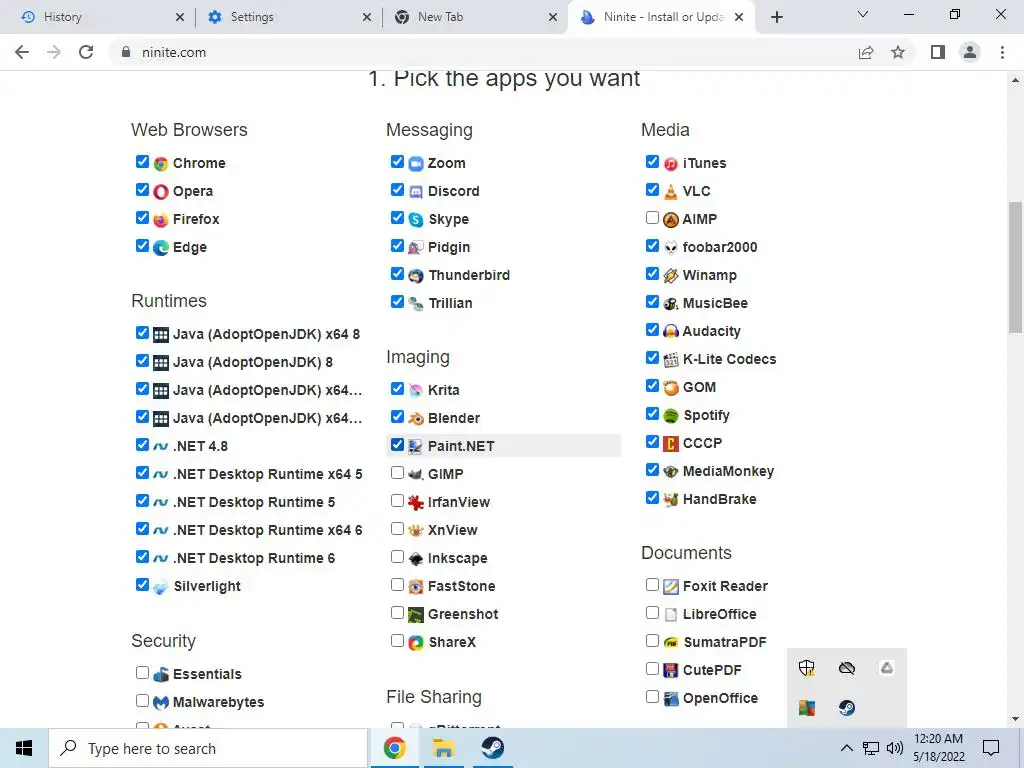The height and width of the screenshot is (768, 1024).
Task: Click the Discord app icon
Action: [x=416, y=191]
